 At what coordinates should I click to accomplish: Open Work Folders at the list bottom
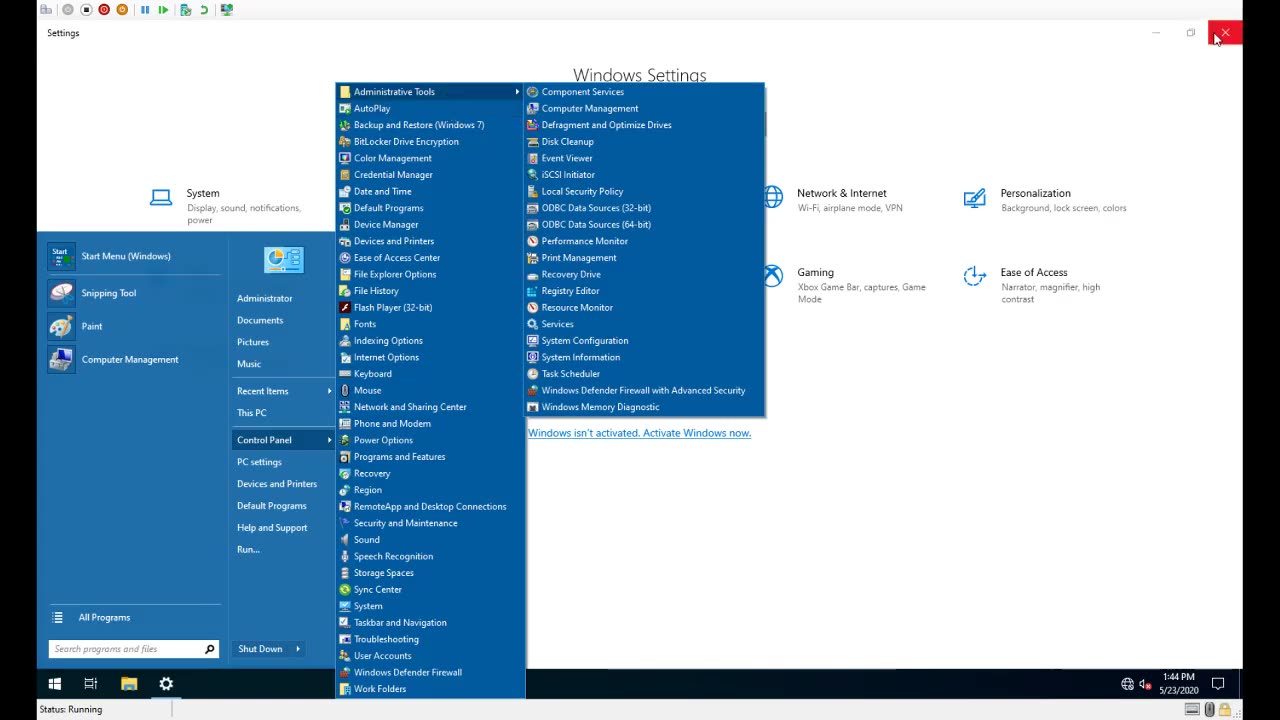coord(380,689)
